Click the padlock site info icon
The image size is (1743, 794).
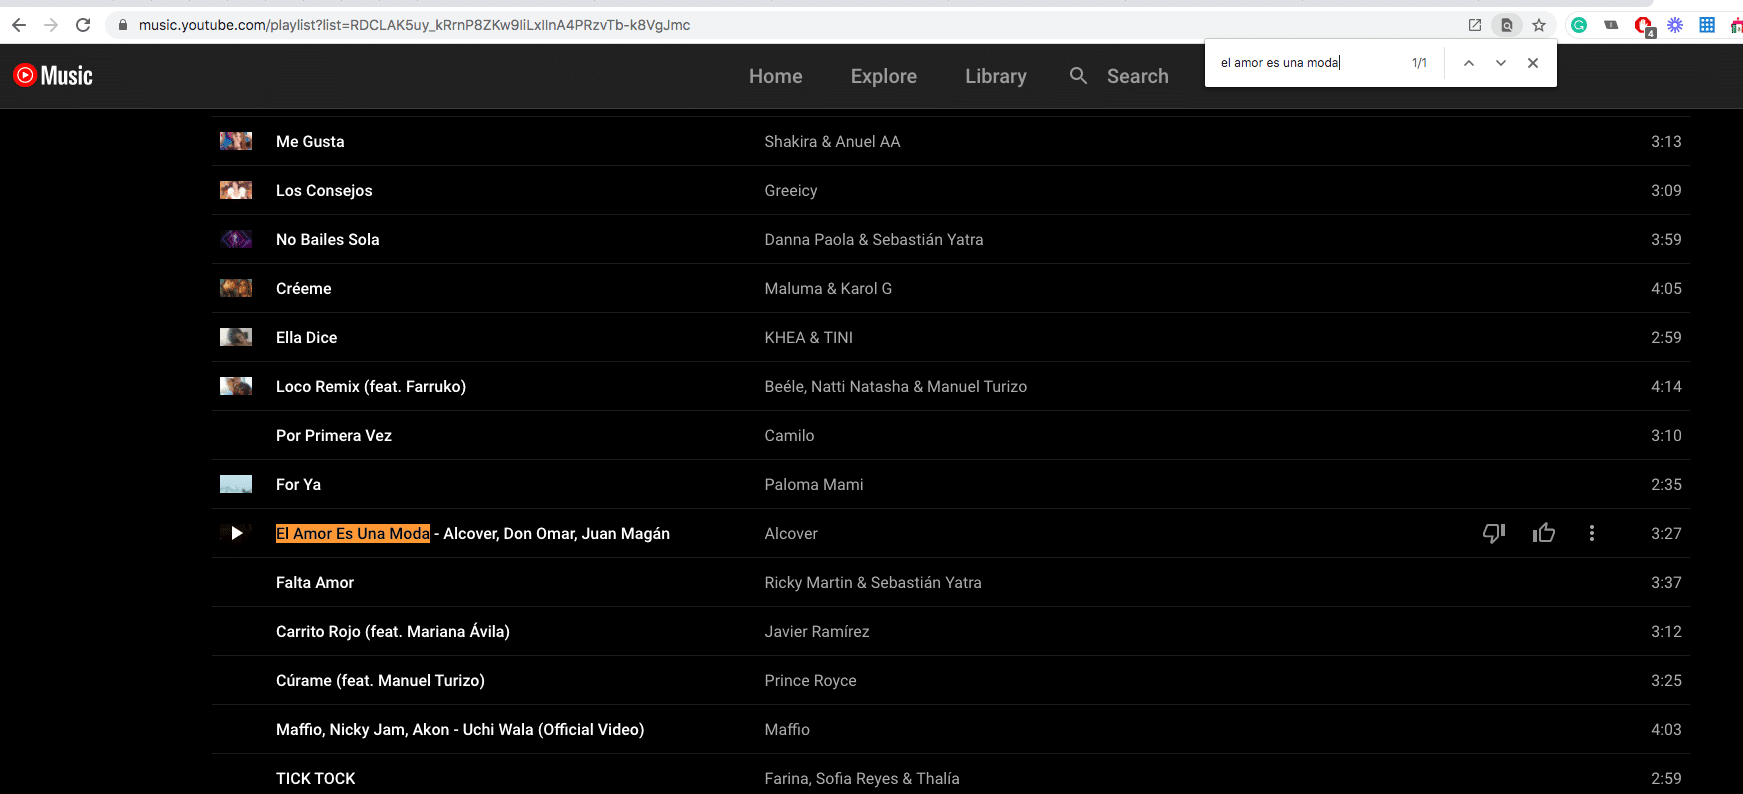point(123,25)
